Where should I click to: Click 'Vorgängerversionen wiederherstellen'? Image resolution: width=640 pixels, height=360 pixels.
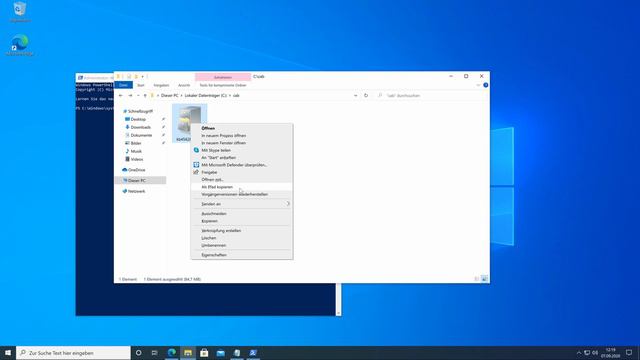(x=235, y=194)
